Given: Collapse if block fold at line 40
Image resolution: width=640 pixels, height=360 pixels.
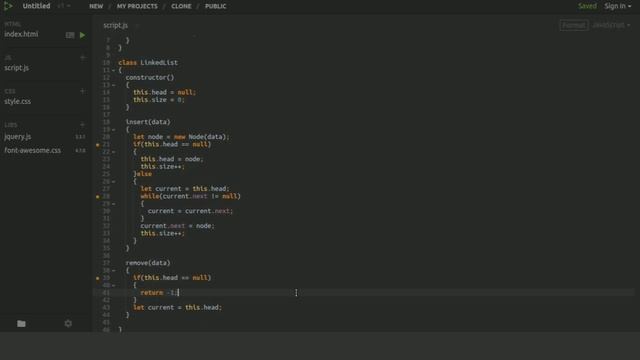Looking at the screenshot, I should click(113, 285).
